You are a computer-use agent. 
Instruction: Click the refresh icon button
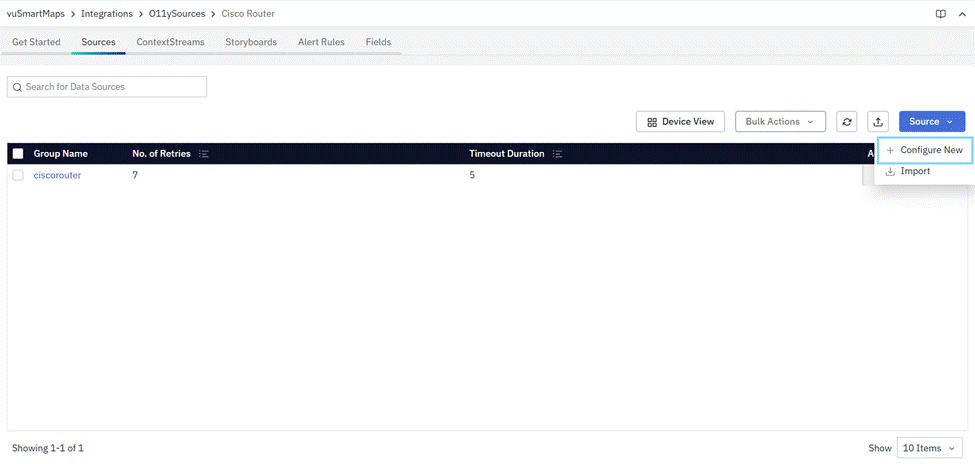coord(847,122)
